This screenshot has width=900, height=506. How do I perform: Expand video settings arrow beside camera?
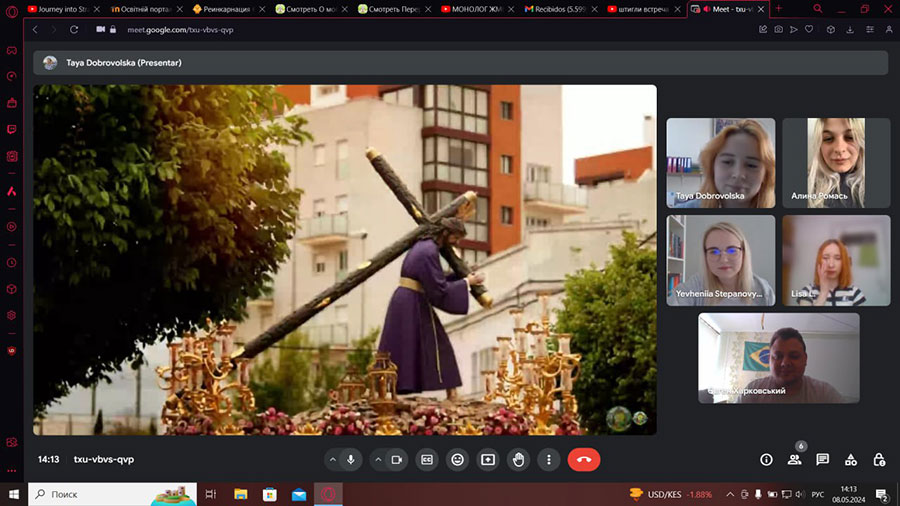378,460
